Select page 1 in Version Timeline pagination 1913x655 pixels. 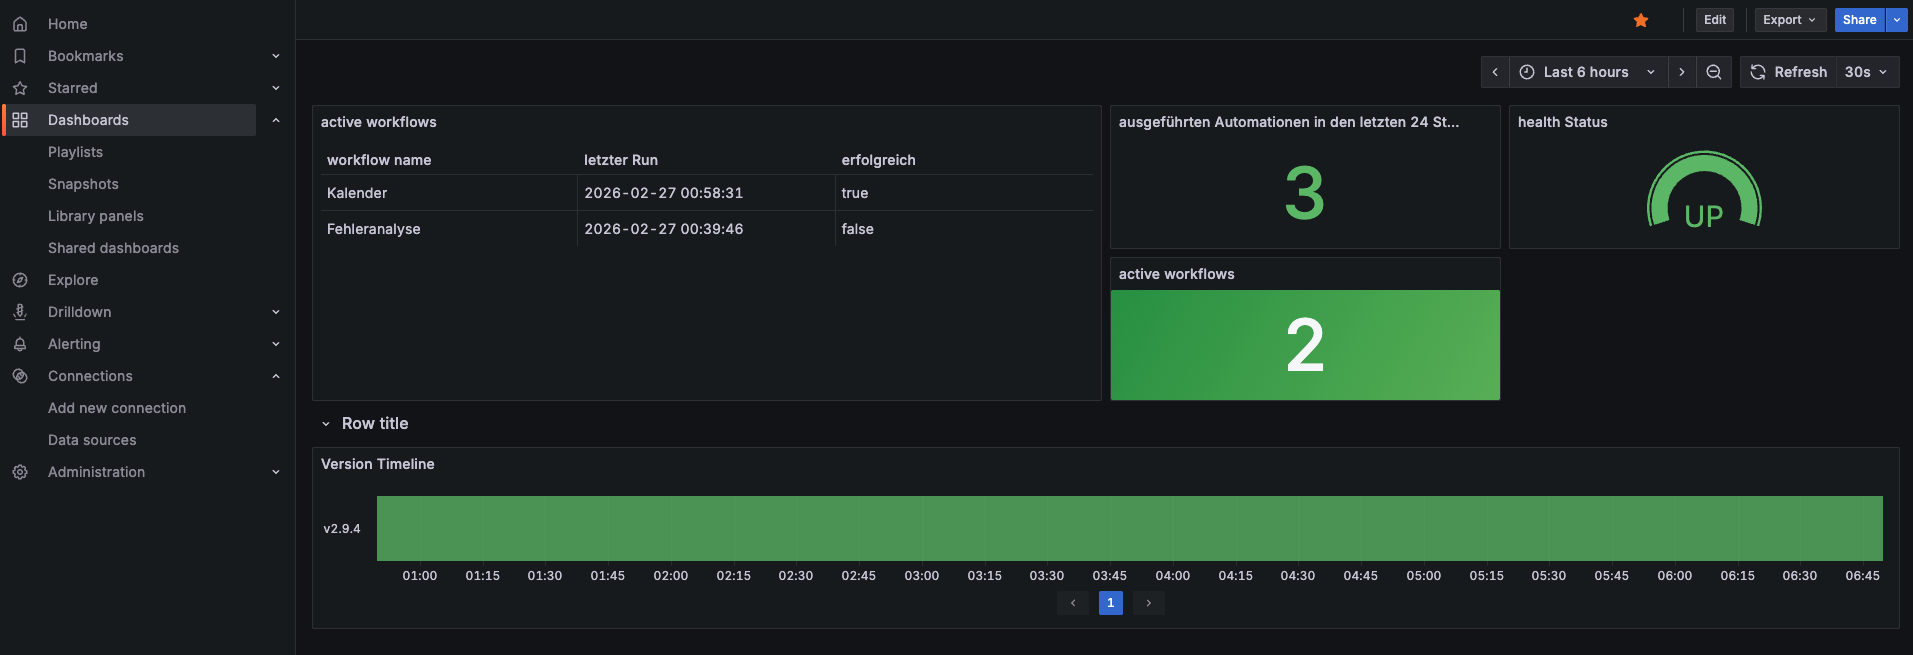pos(1110,603)
